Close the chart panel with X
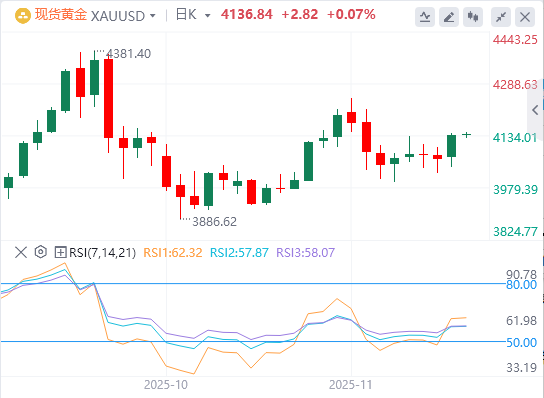 pos(525,17)
